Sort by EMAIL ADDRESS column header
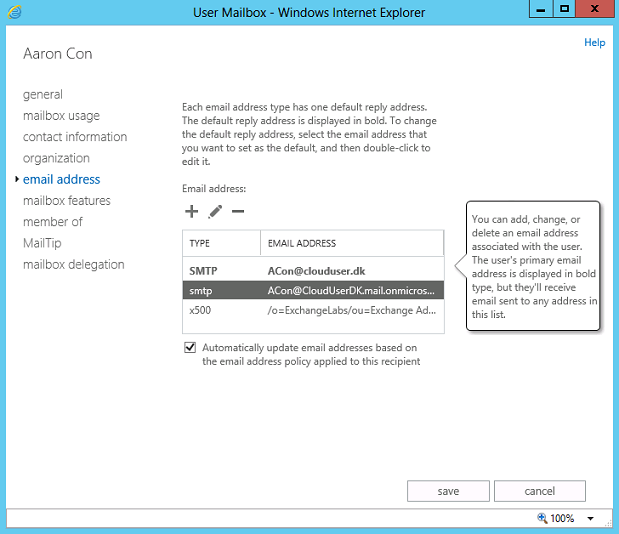 tap(352, 243)
